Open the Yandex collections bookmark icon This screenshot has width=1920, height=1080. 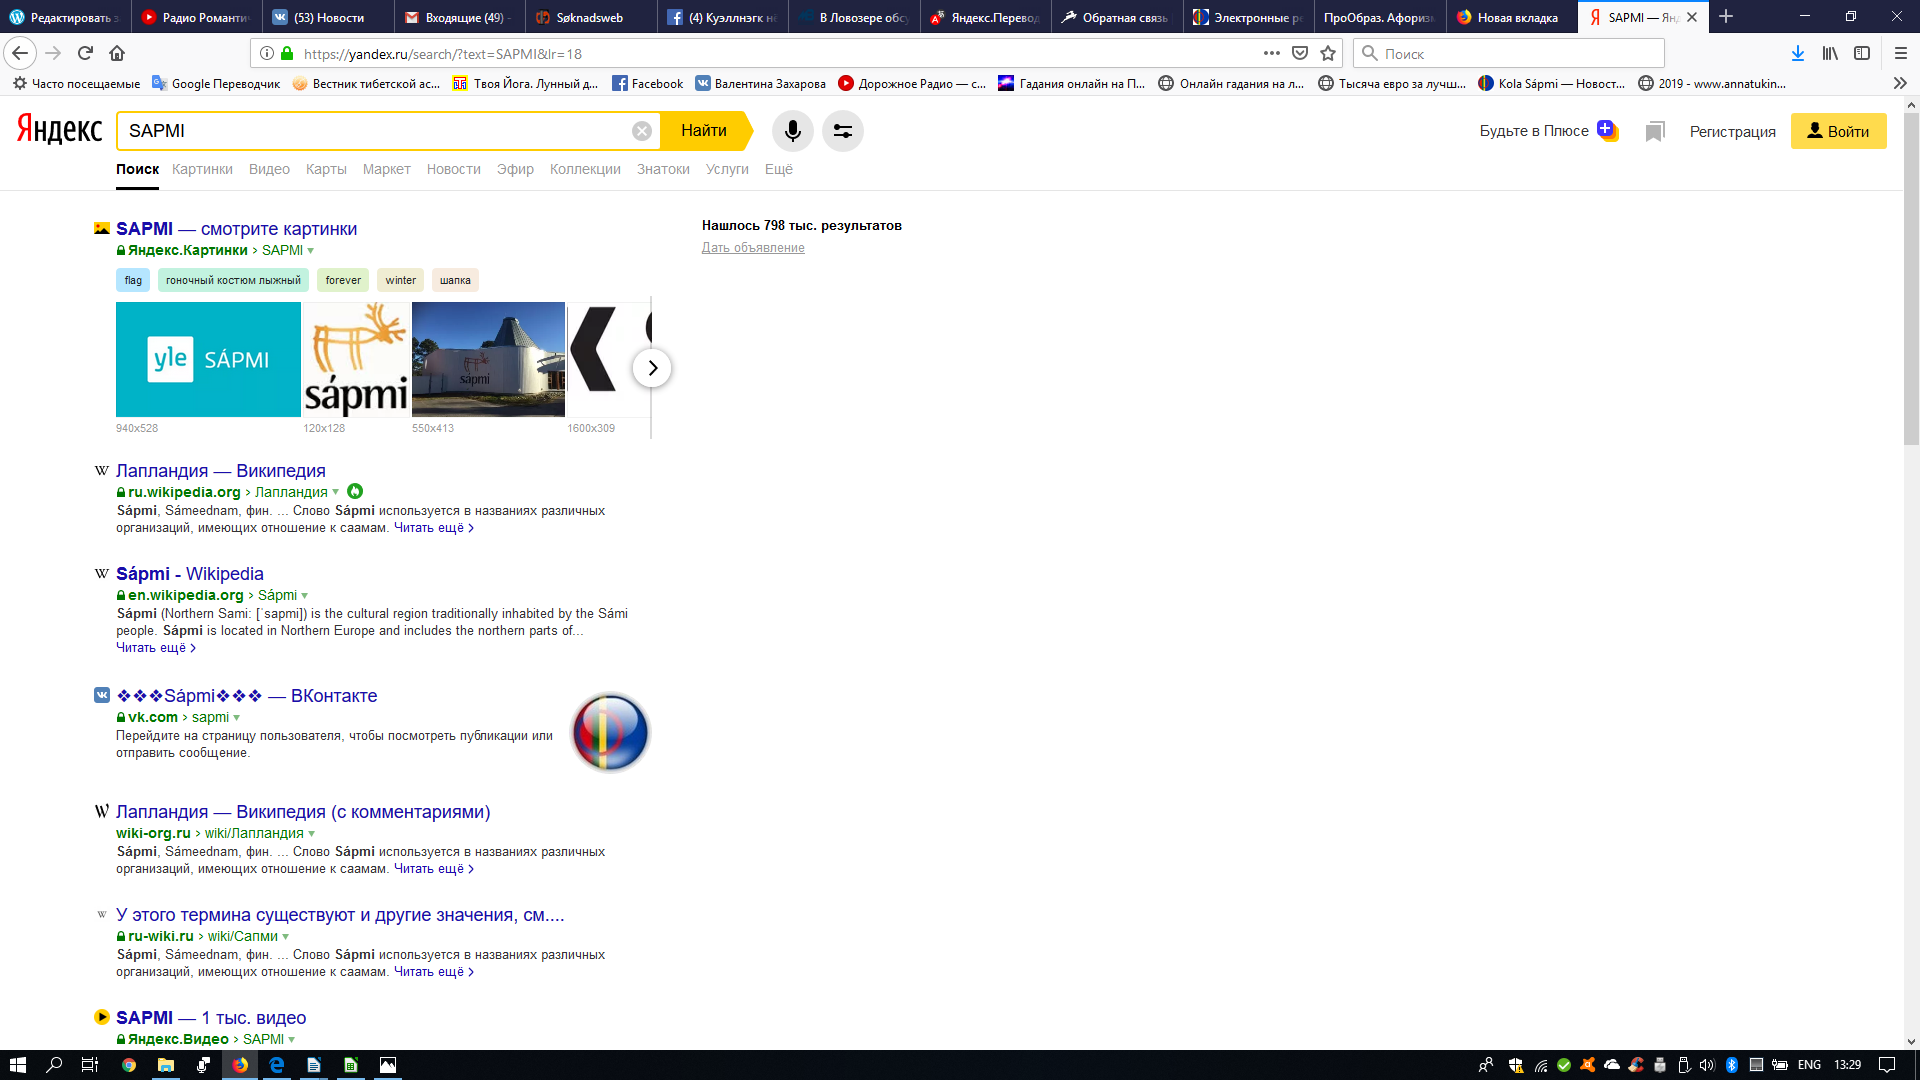point(1655,132)
